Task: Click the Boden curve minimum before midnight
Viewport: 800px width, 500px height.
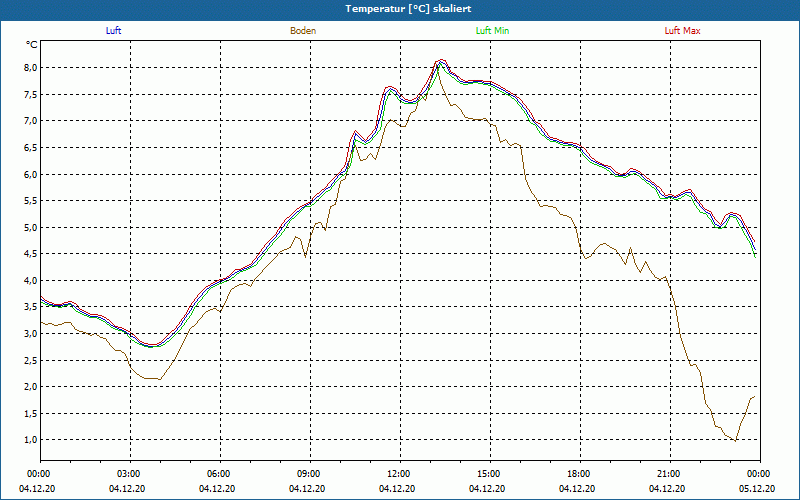Action: (735, 440)
